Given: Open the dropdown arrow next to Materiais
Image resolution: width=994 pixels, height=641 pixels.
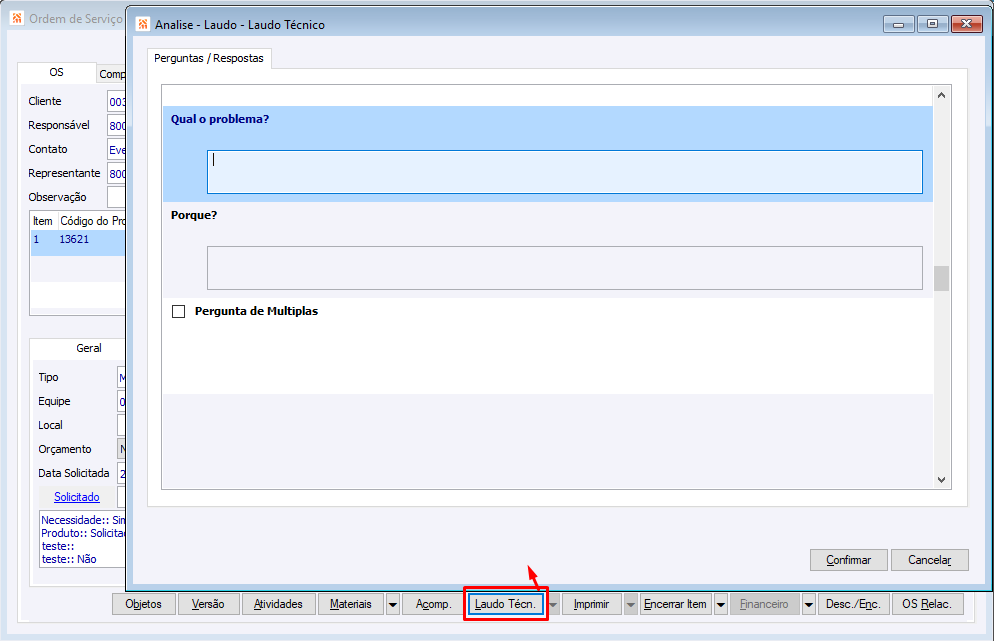Looking at the screenshot, I should 393,604.
